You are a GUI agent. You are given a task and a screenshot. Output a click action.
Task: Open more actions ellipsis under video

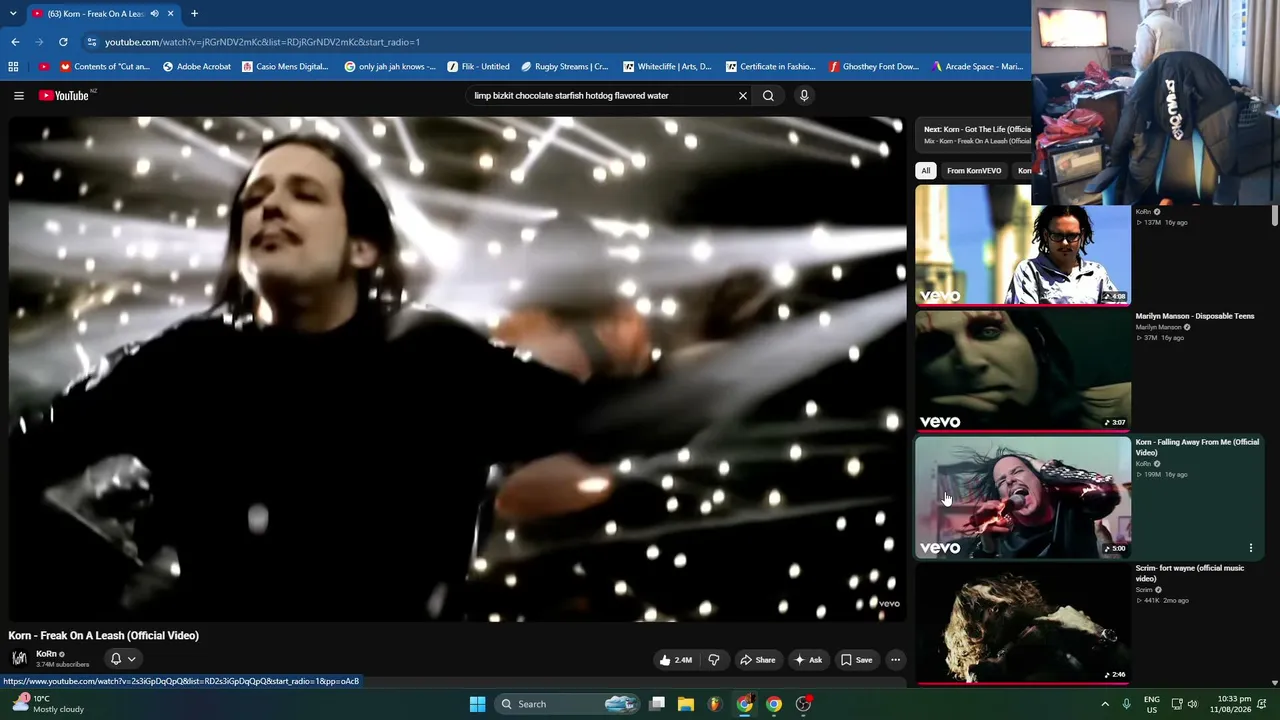tap(896, 660)
